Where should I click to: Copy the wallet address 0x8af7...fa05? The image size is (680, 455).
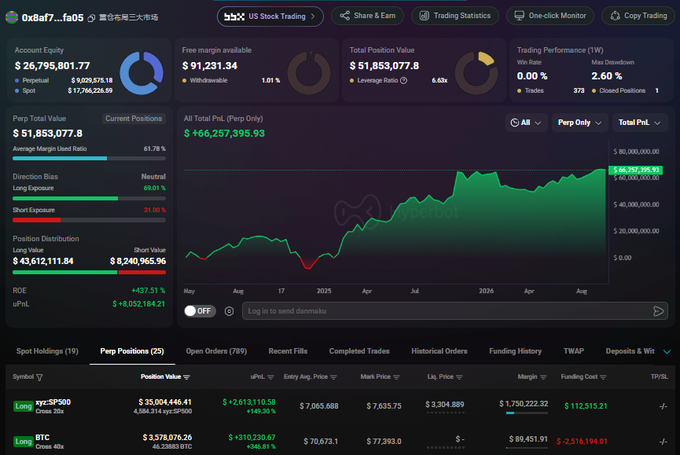click(x=91, y=18)
